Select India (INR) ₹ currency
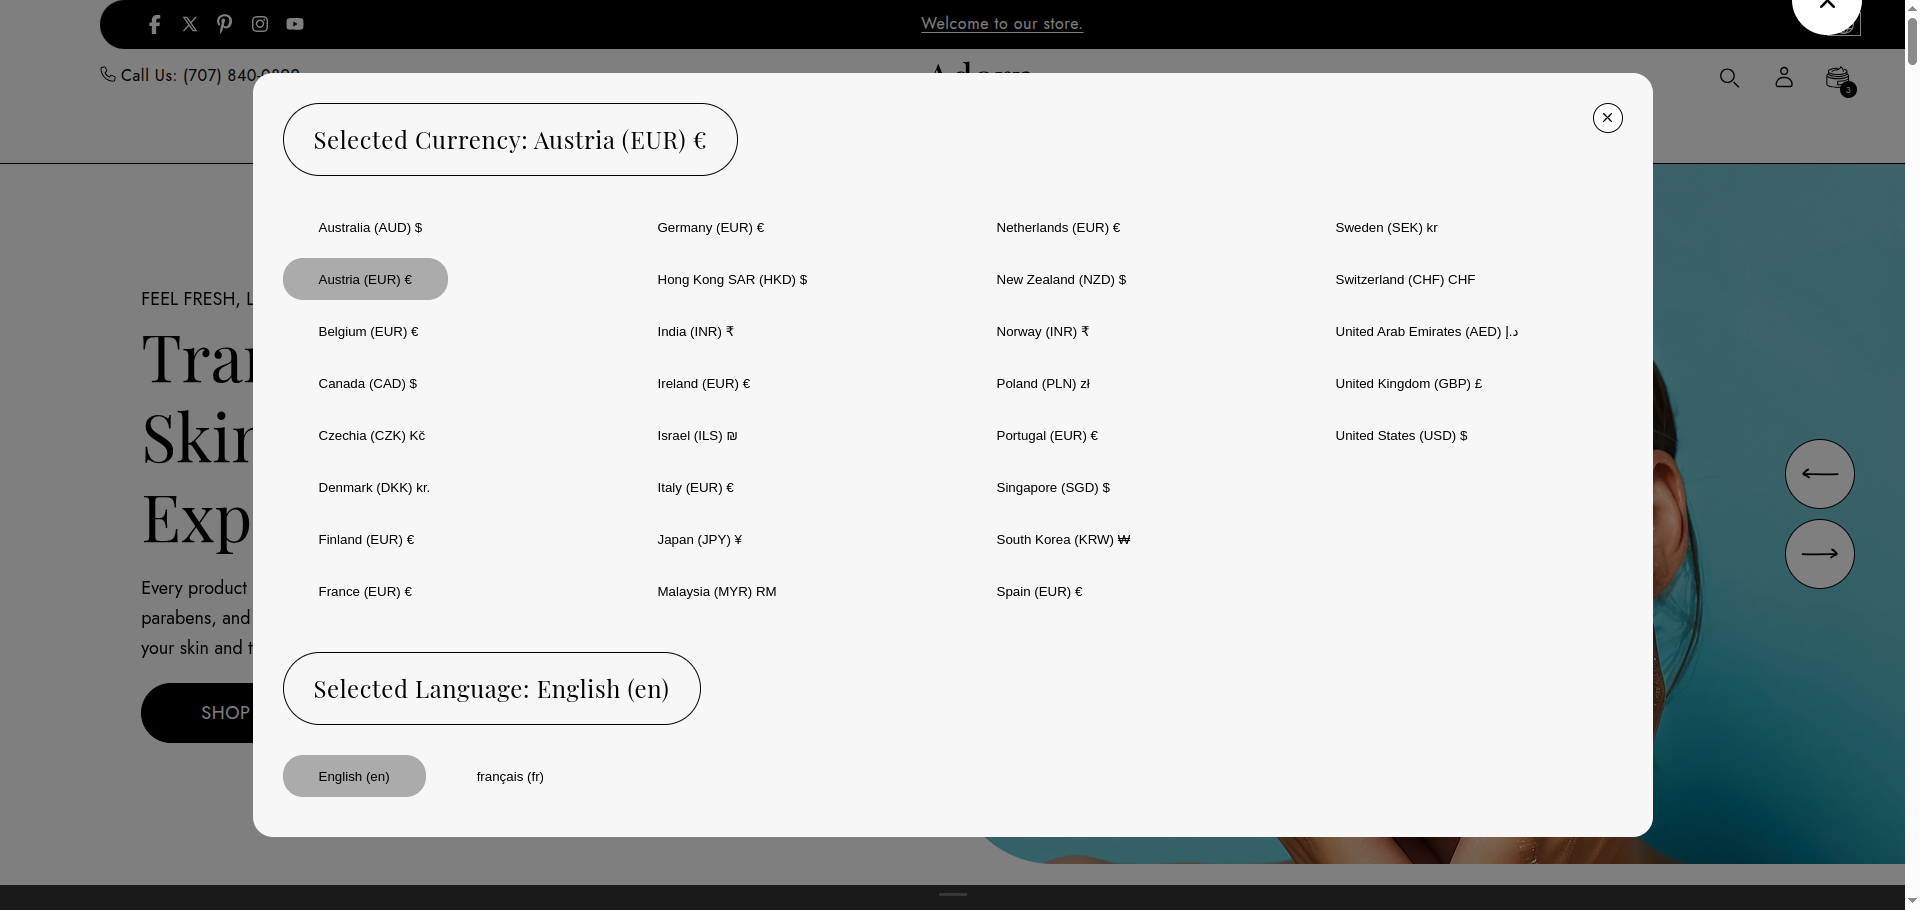 695,332
